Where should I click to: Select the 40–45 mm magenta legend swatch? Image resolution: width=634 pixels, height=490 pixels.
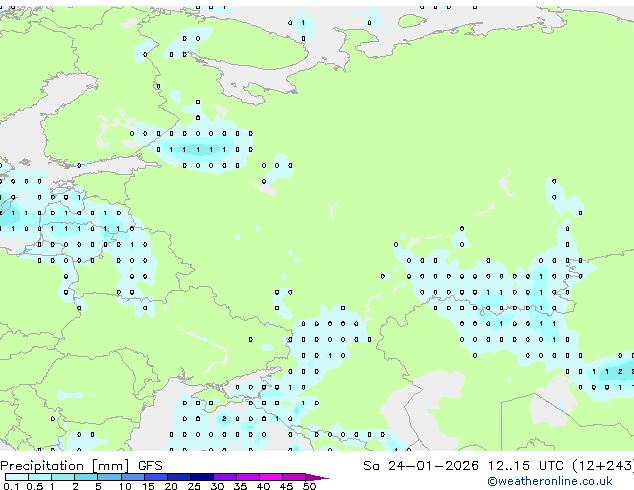[271, 477]
